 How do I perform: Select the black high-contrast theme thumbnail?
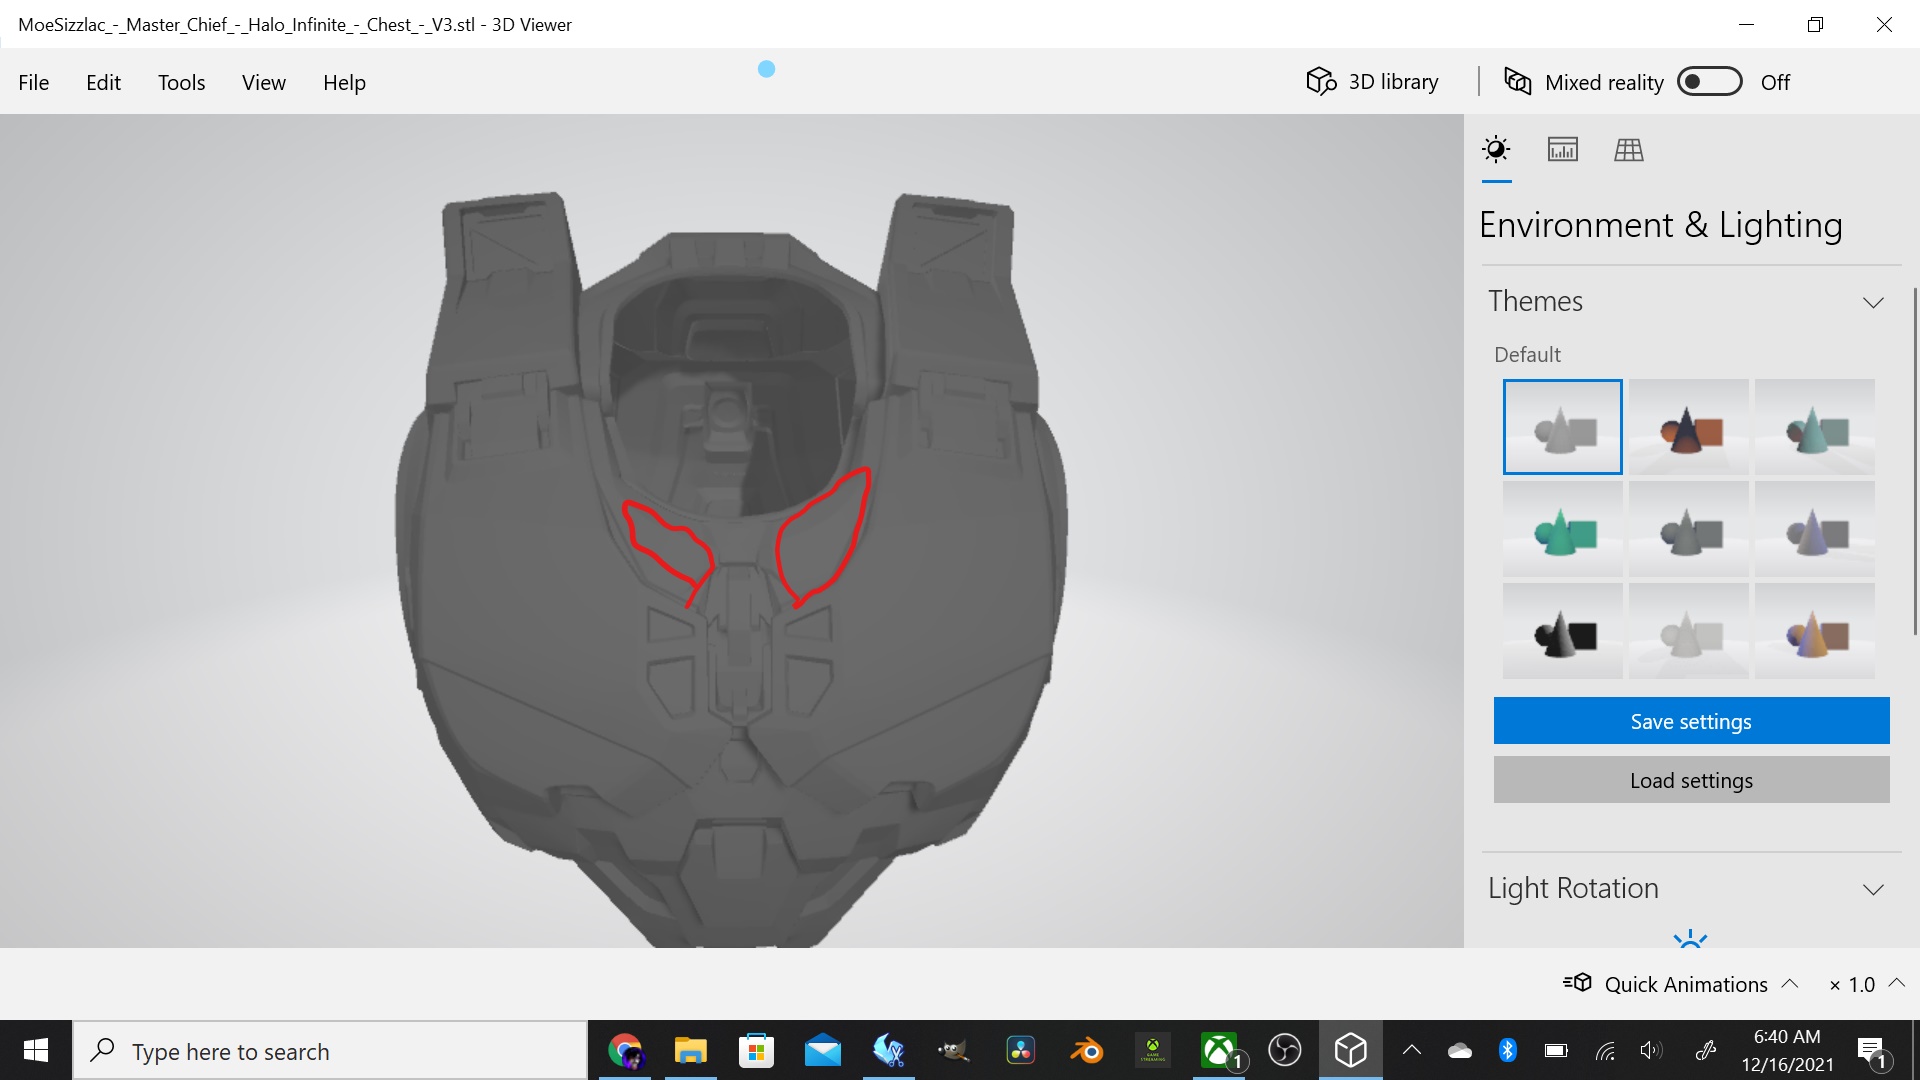click(x=1562, y=631)
